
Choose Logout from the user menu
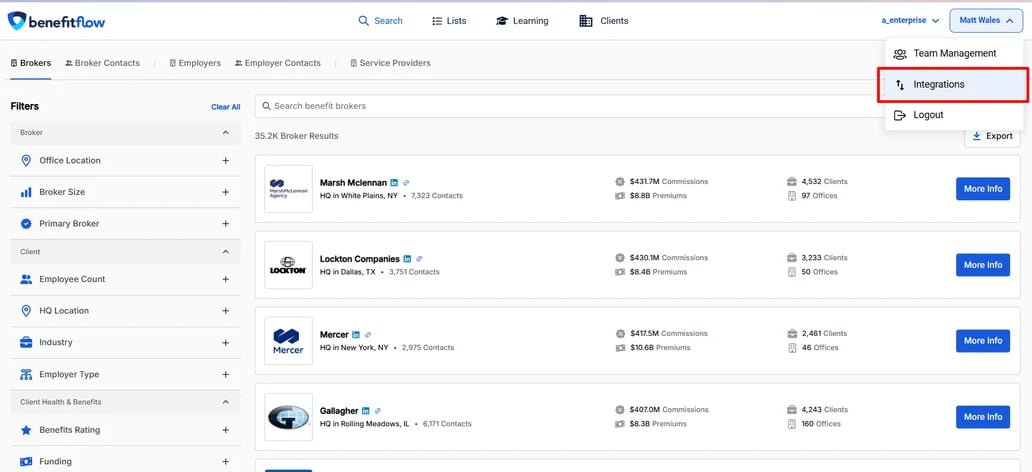(954, 115)
